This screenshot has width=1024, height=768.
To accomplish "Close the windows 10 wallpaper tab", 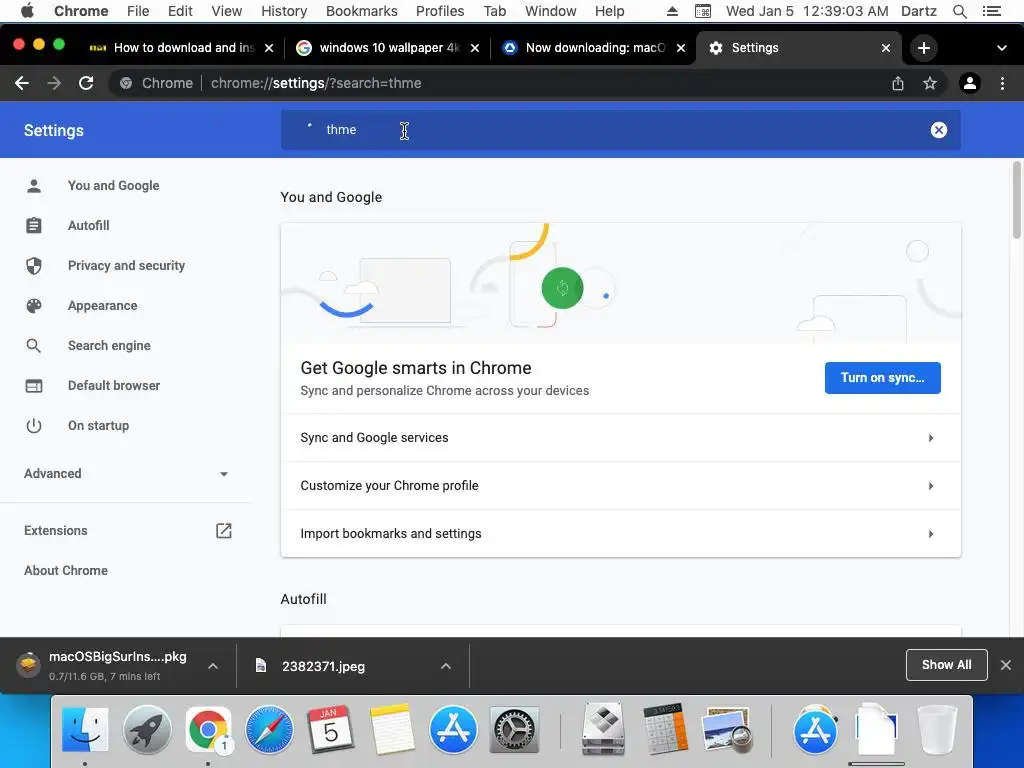I will click(x=475, y=48).
